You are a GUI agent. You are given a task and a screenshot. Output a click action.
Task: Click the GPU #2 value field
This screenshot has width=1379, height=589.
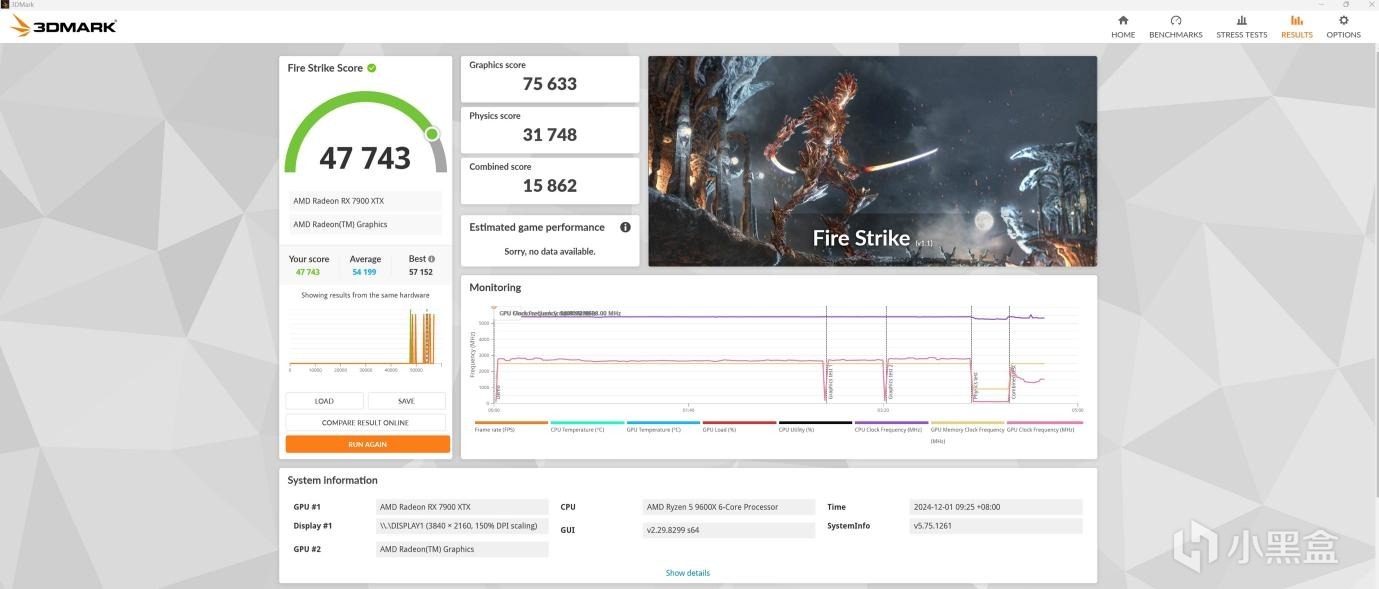coord(463,549)
